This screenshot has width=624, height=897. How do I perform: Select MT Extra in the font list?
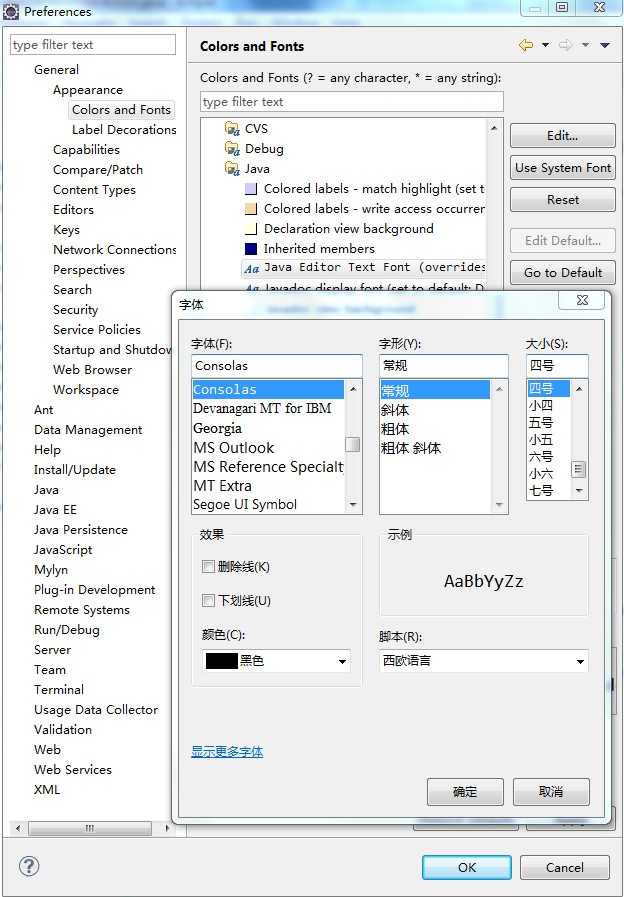click(x=222, y=486)
